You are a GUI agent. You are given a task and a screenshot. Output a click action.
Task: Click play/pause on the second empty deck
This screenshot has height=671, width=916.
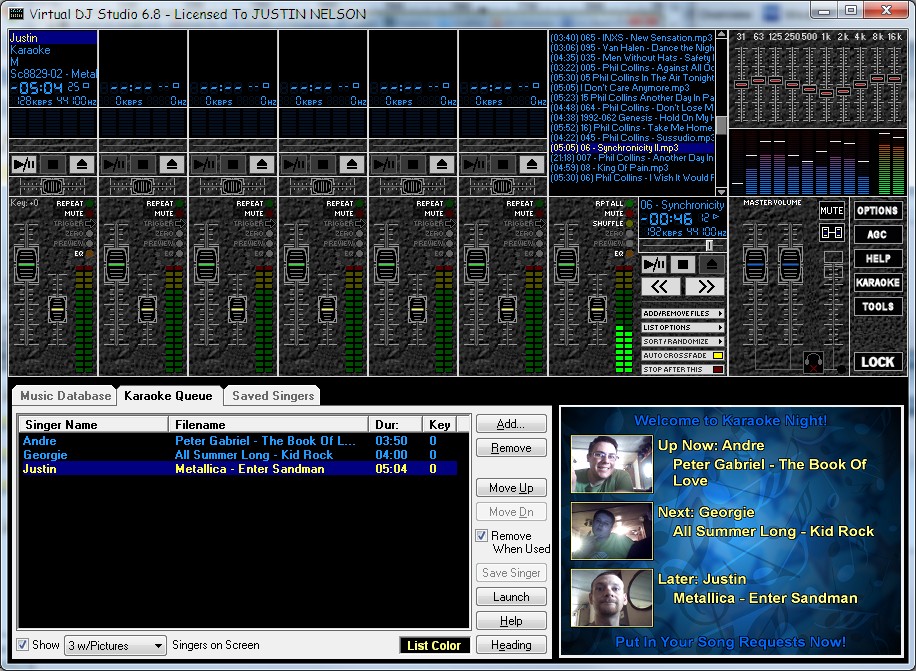204,165
